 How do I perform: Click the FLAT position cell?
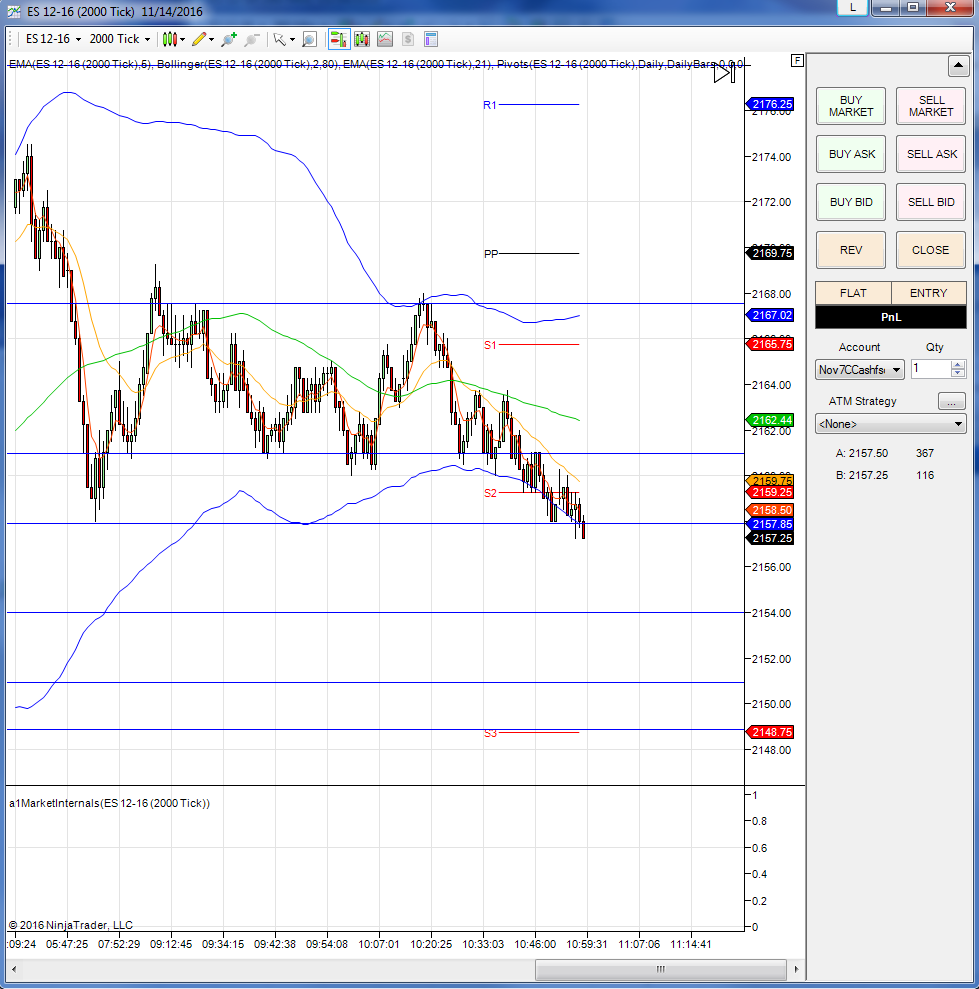point(853,293)
